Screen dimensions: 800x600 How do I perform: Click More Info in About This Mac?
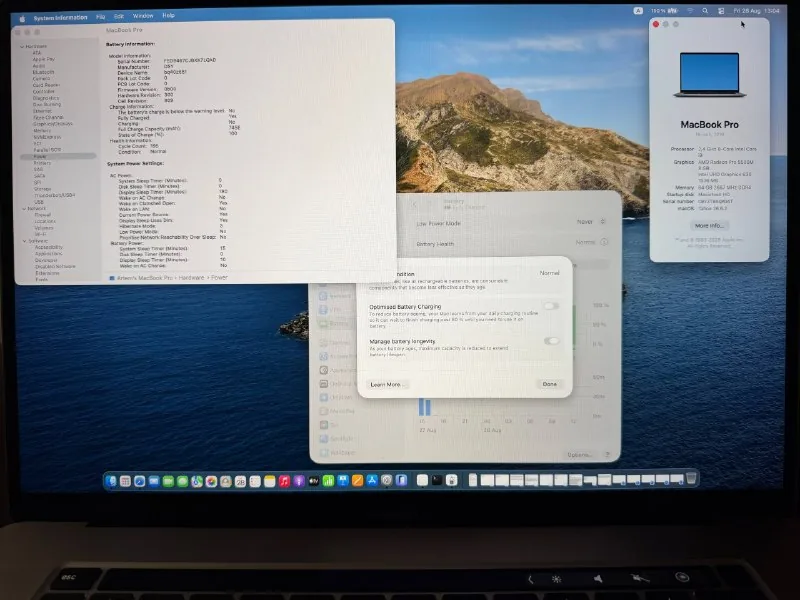pyautogui.click(x=709, y=226)
